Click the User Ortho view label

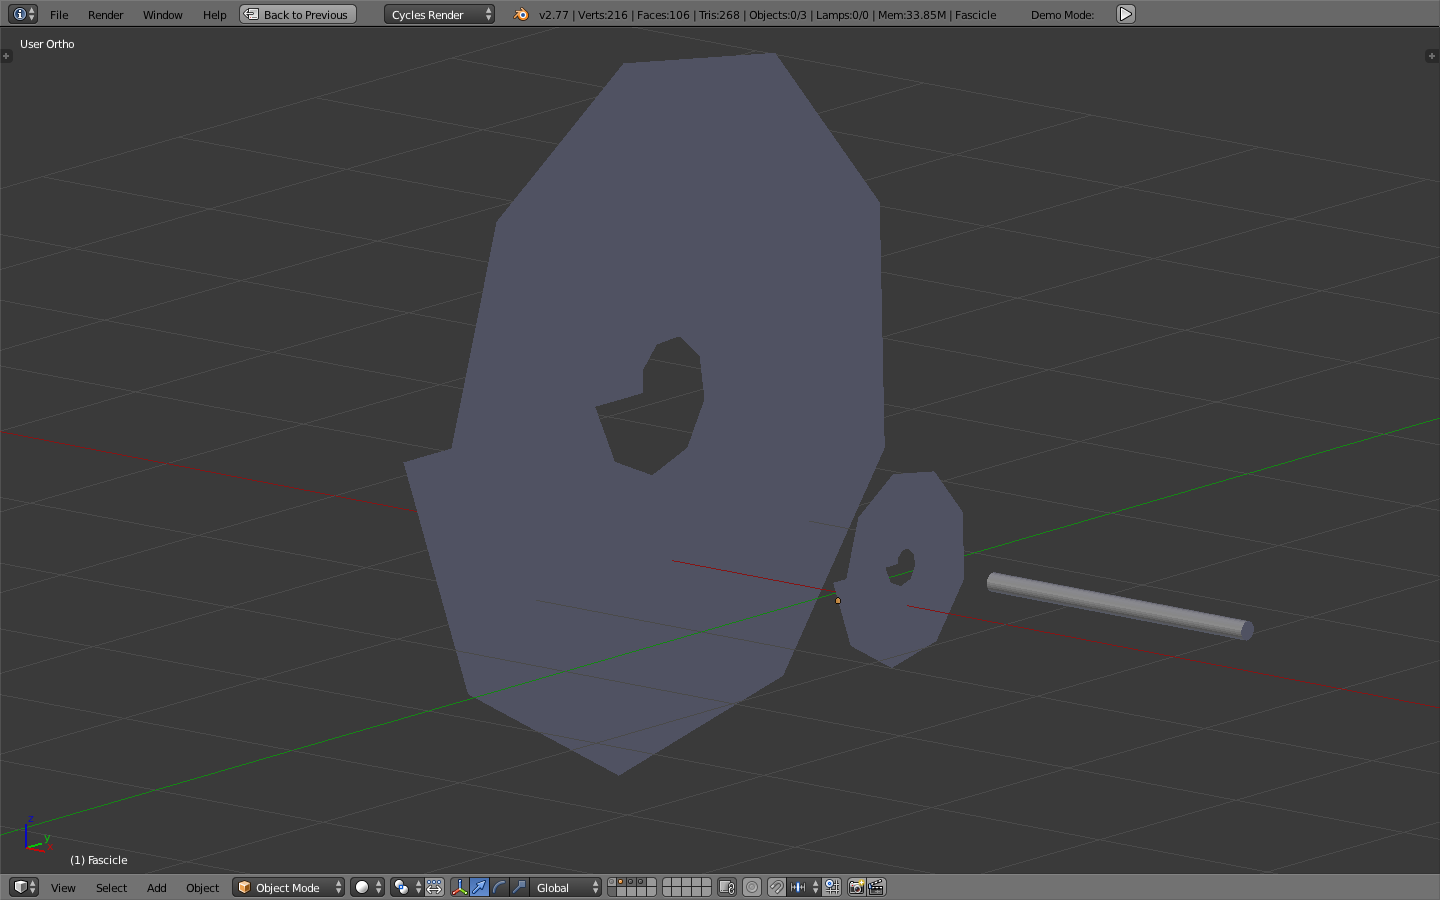pyautogui.click(x=47, y=44)
